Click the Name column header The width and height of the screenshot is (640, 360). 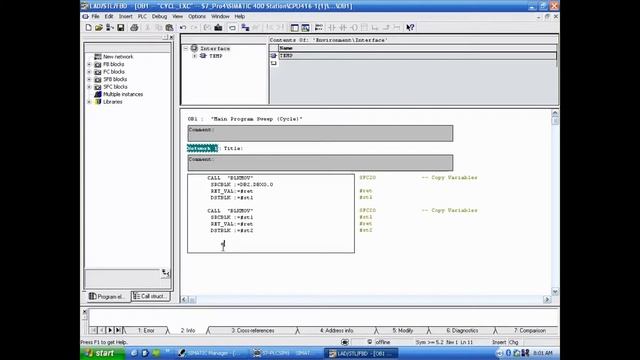pos(417,48)
